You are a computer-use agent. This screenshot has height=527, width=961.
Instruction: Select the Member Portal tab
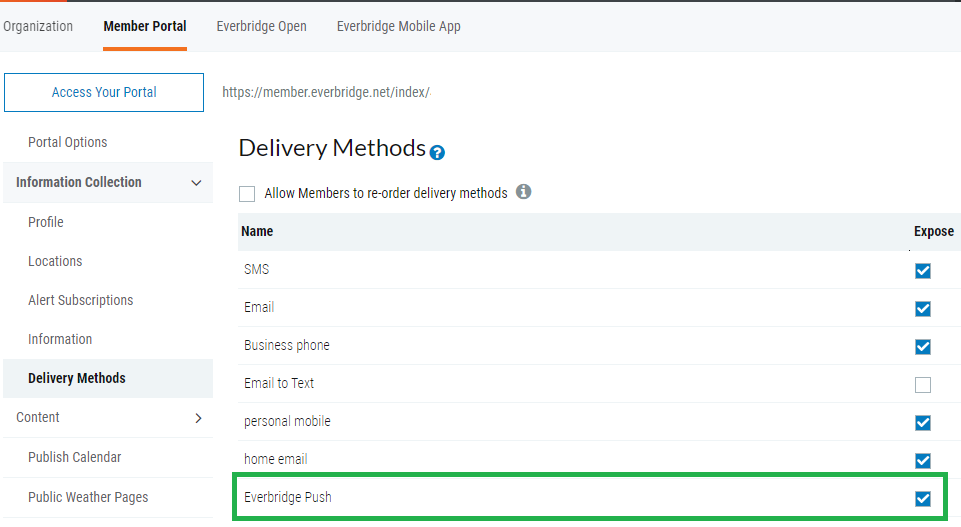145,26
